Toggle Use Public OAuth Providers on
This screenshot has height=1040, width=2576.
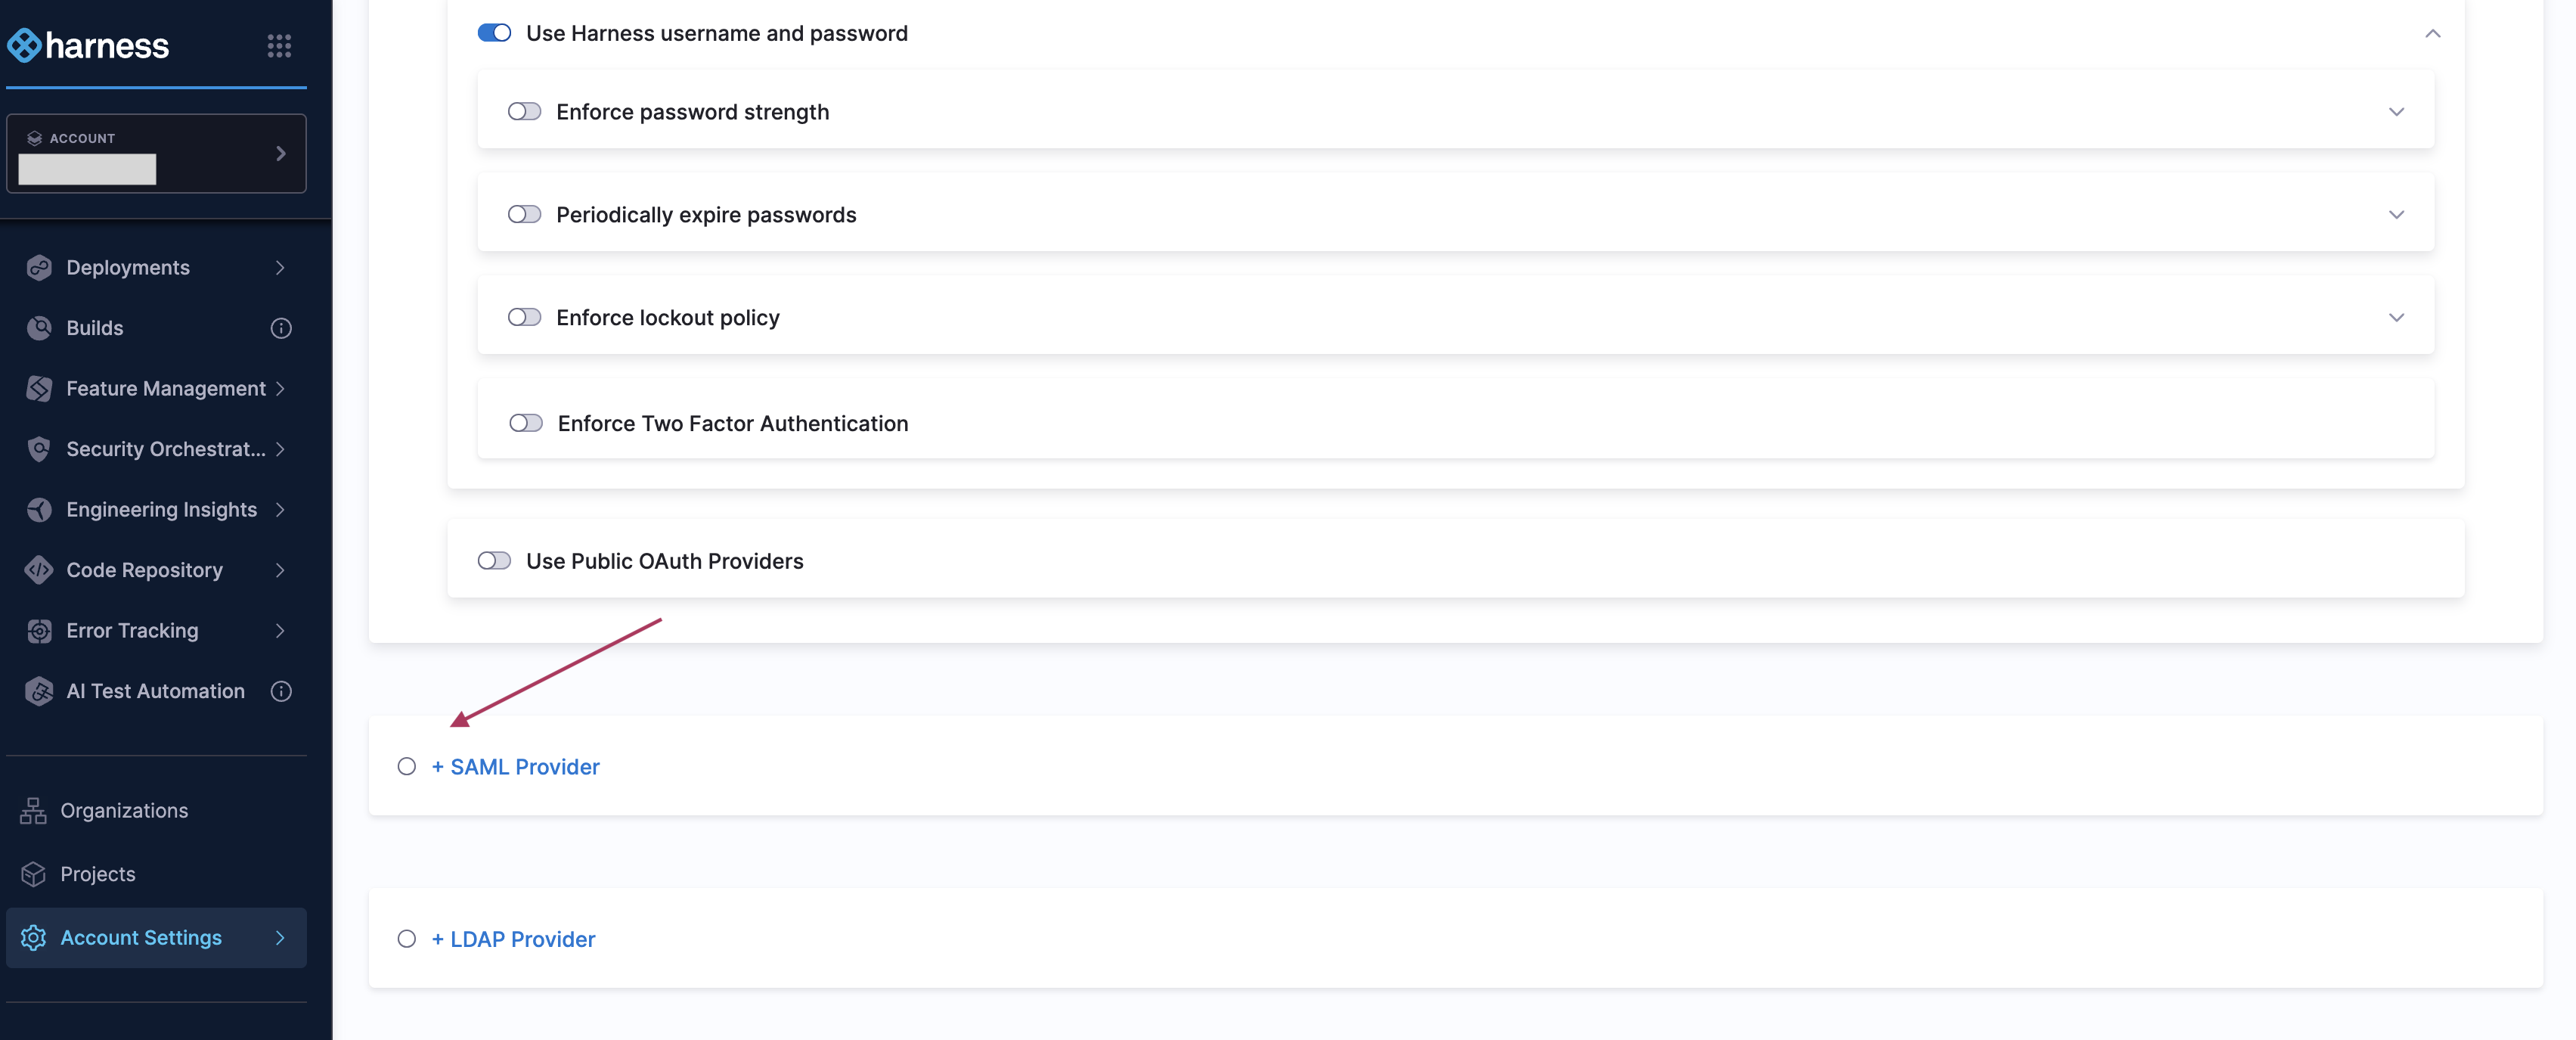(x=494, y=561)
